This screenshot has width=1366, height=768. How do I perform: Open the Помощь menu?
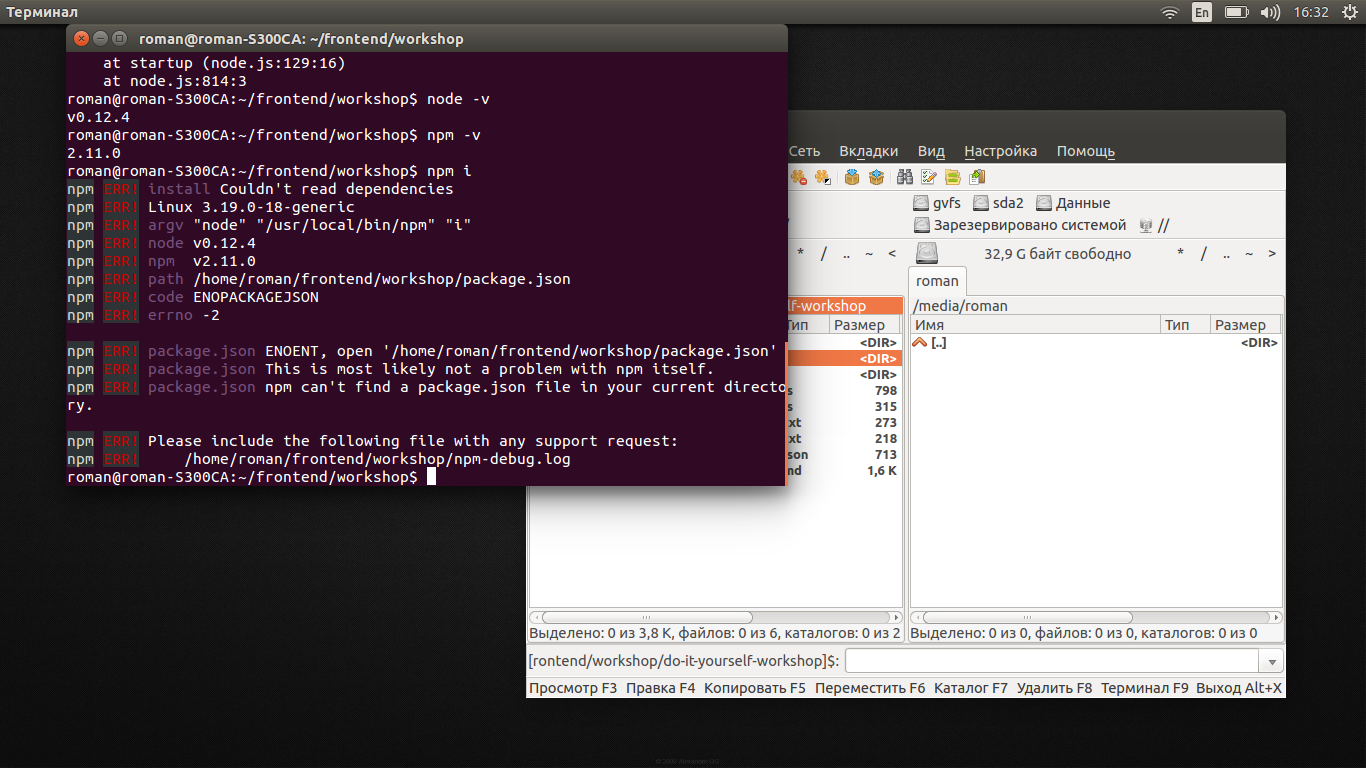[x=1086, y=151]
